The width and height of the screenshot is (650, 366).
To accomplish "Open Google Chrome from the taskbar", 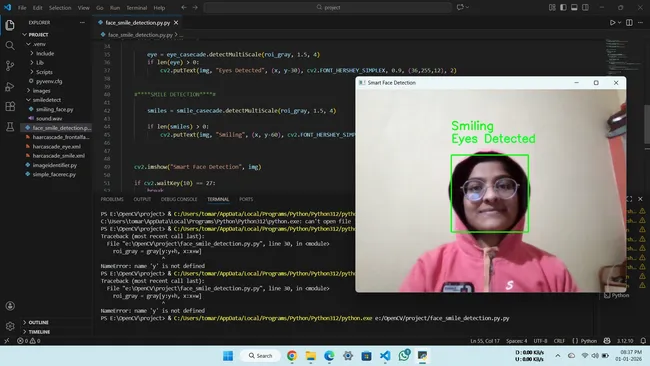I will coord(292,356).
